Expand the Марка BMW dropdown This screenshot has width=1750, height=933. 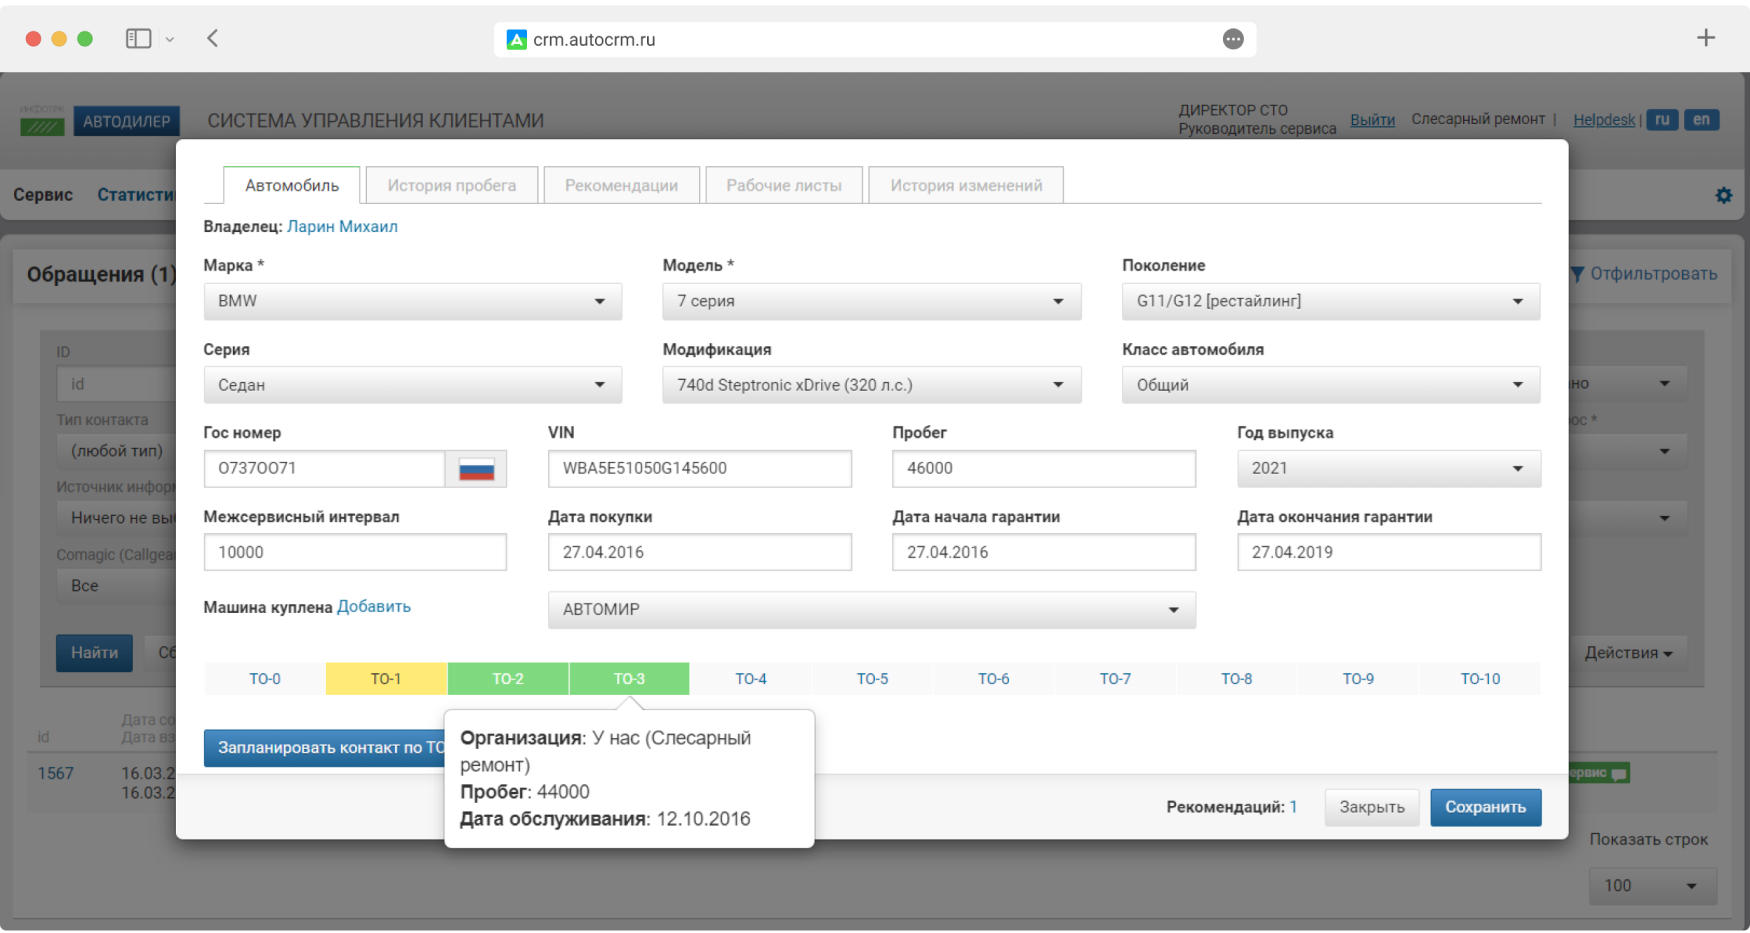[x=412, y=301]
